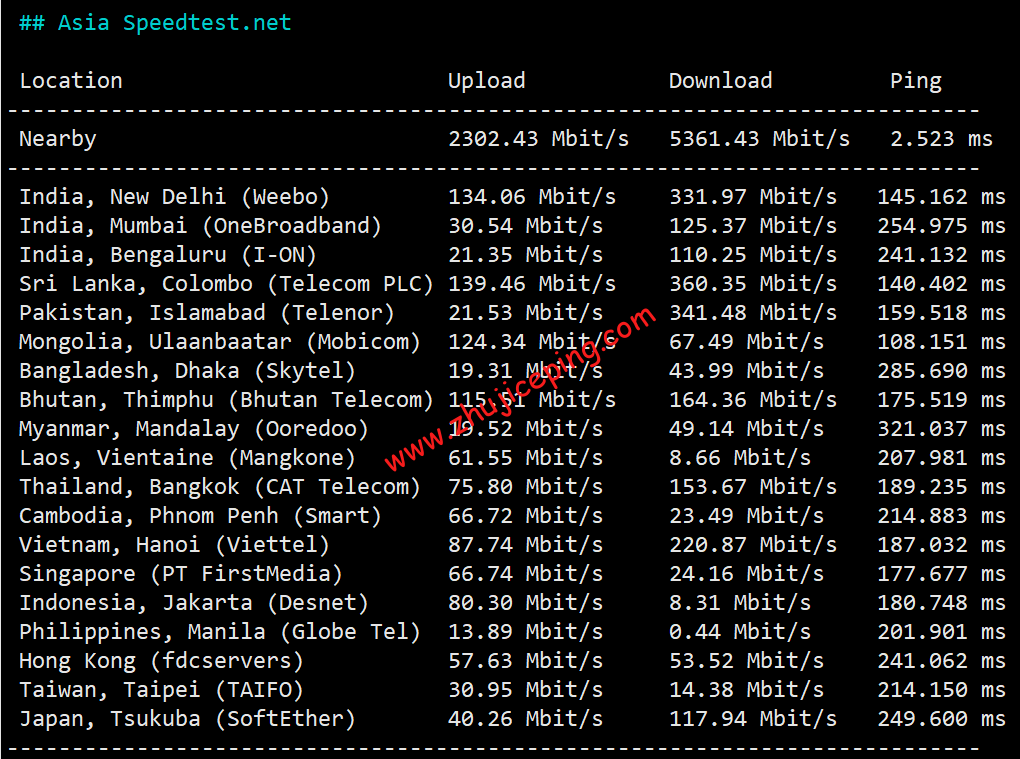The height and width of the screenshot is (759, 1020).
Task: Select Mumbai upload "30.54 Mbit/s"
Action: [526, 226]
